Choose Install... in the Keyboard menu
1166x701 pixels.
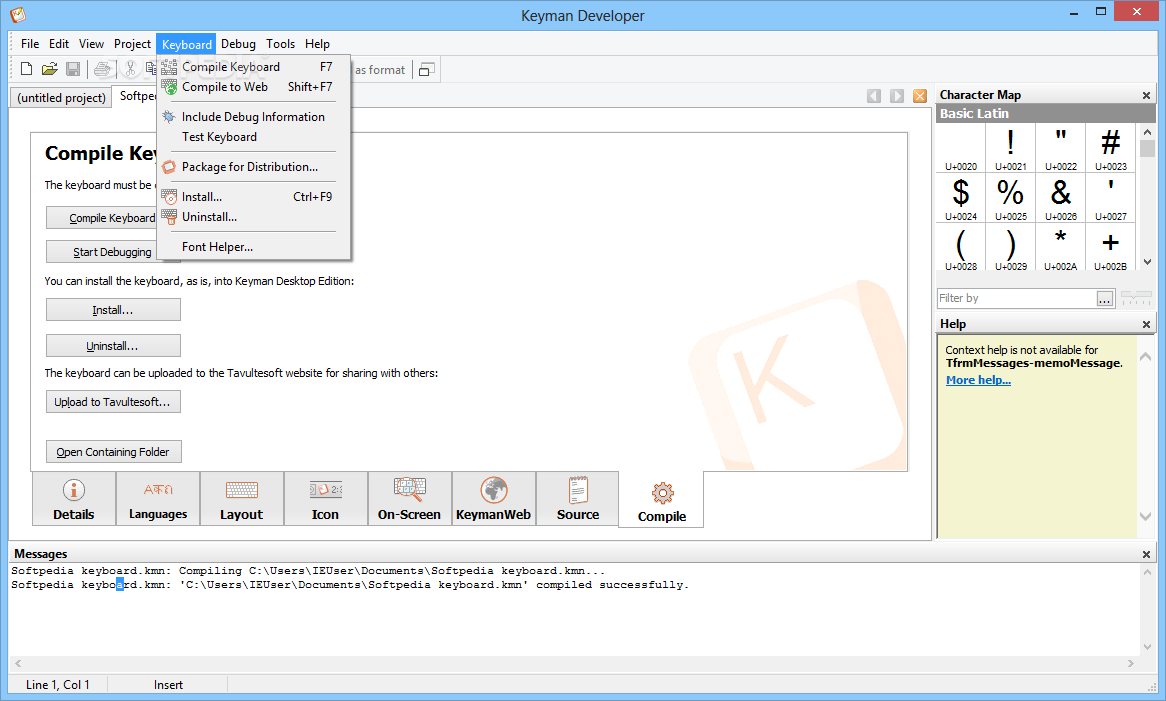[254, 197]
